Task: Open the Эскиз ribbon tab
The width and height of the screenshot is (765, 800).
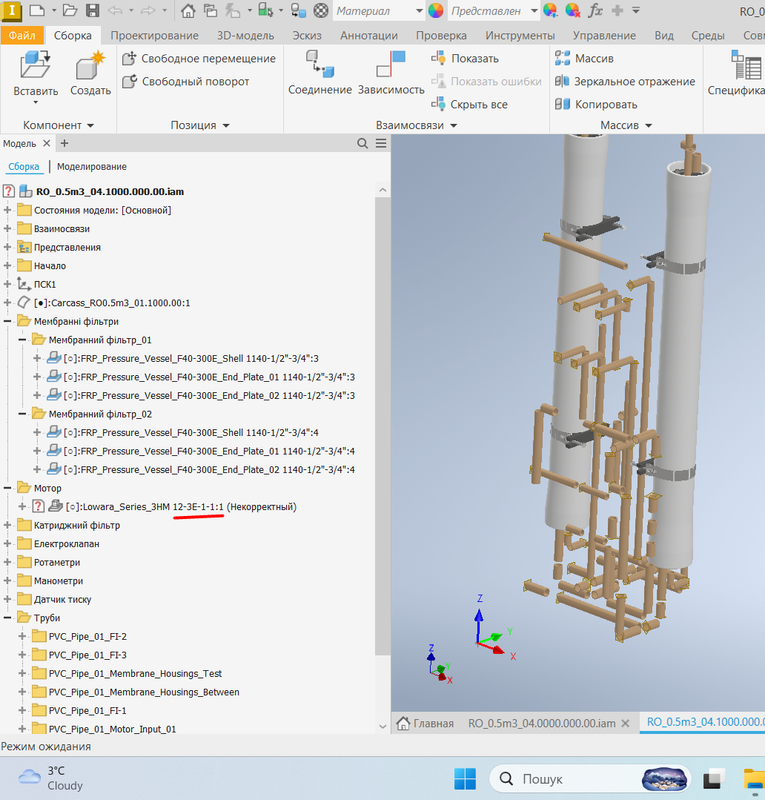Action: coord(307,35)
